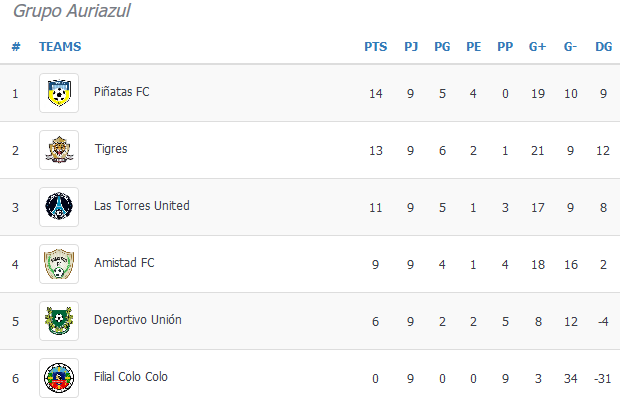Screen dimensions: 620x402
Task: Sort by the PJ column header
Action: pos(411,47)
